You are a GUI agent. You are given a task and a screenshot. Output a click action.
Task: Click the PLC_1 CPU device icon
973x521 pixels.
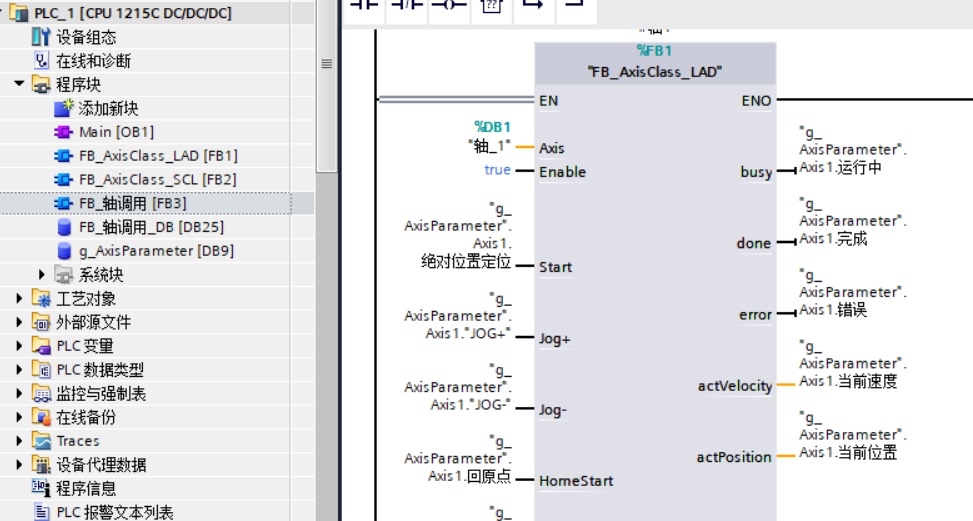point(19,13)
